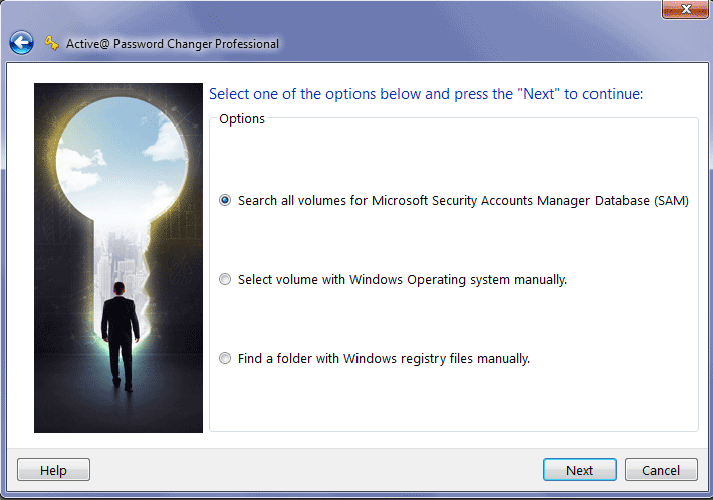Click the blue instruction heading text
The height and width of the screenshot is (500, 713).
(x=425, y=94)
